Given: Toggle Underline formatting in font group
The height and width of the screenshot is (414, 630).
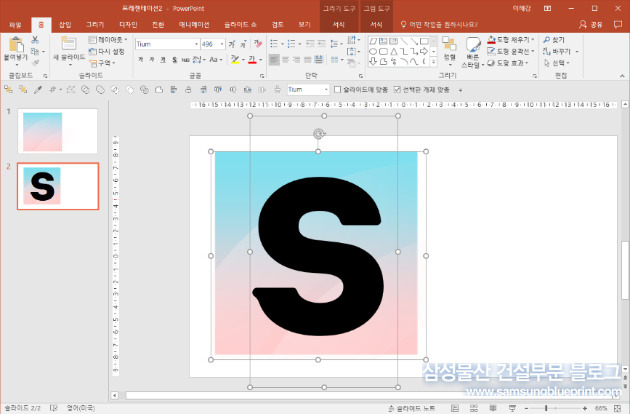Looking at the screenshot, I should coord(163,59).
